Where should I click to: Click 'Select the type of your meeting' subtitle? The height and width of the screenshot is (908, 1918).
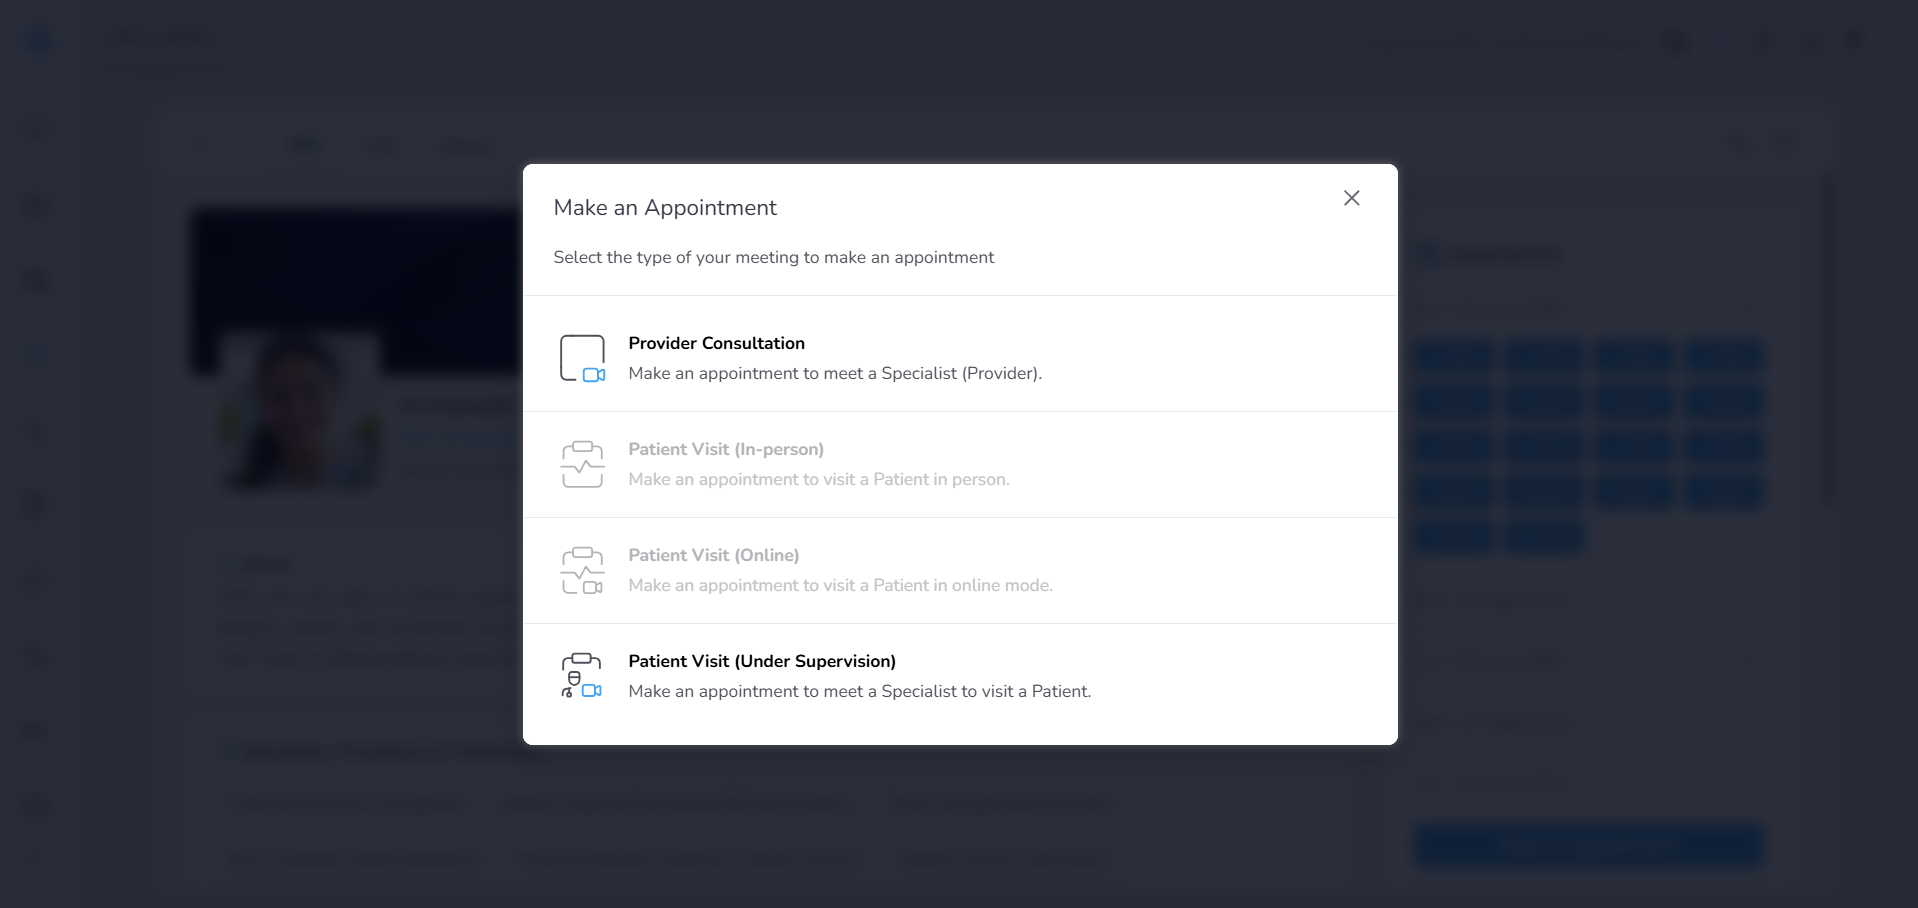[x=774, y=257]
